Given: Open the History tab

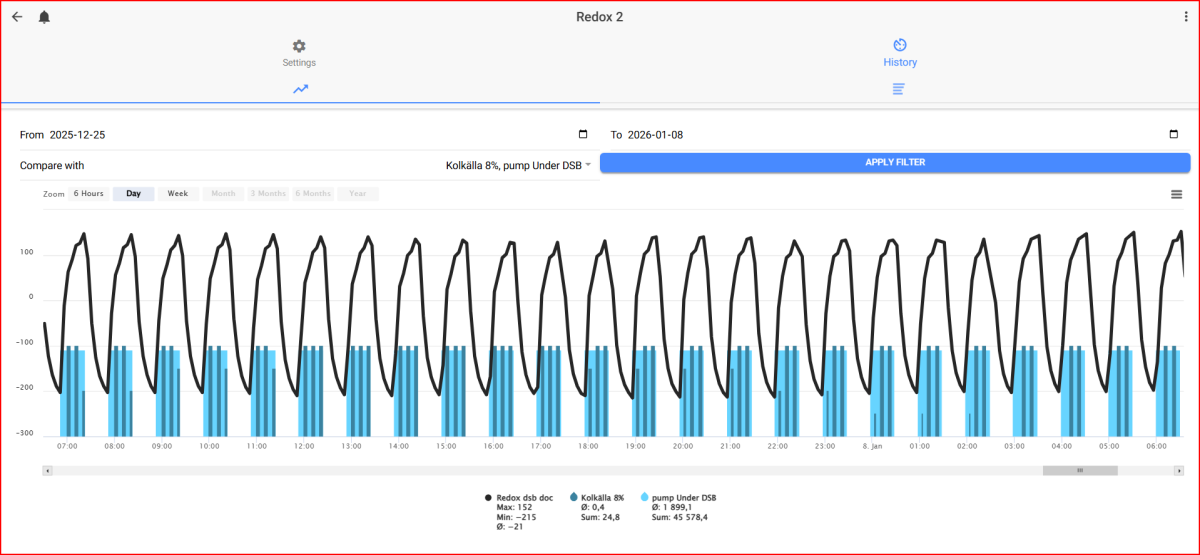Looking at the screenshot, I should click(x=900, y=54).
